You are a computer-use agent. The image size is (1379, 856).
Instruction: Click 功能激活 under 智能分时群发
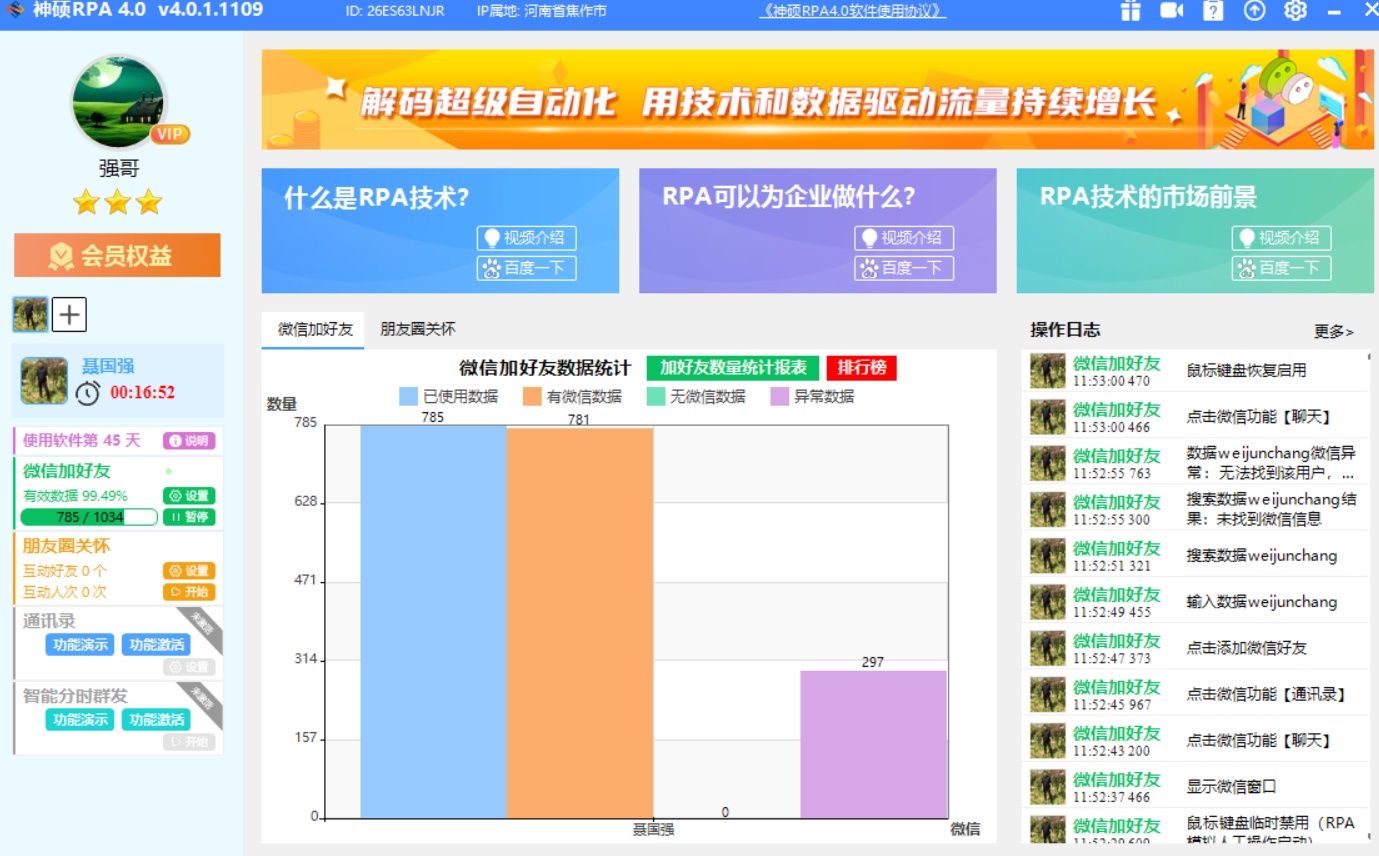156,720
